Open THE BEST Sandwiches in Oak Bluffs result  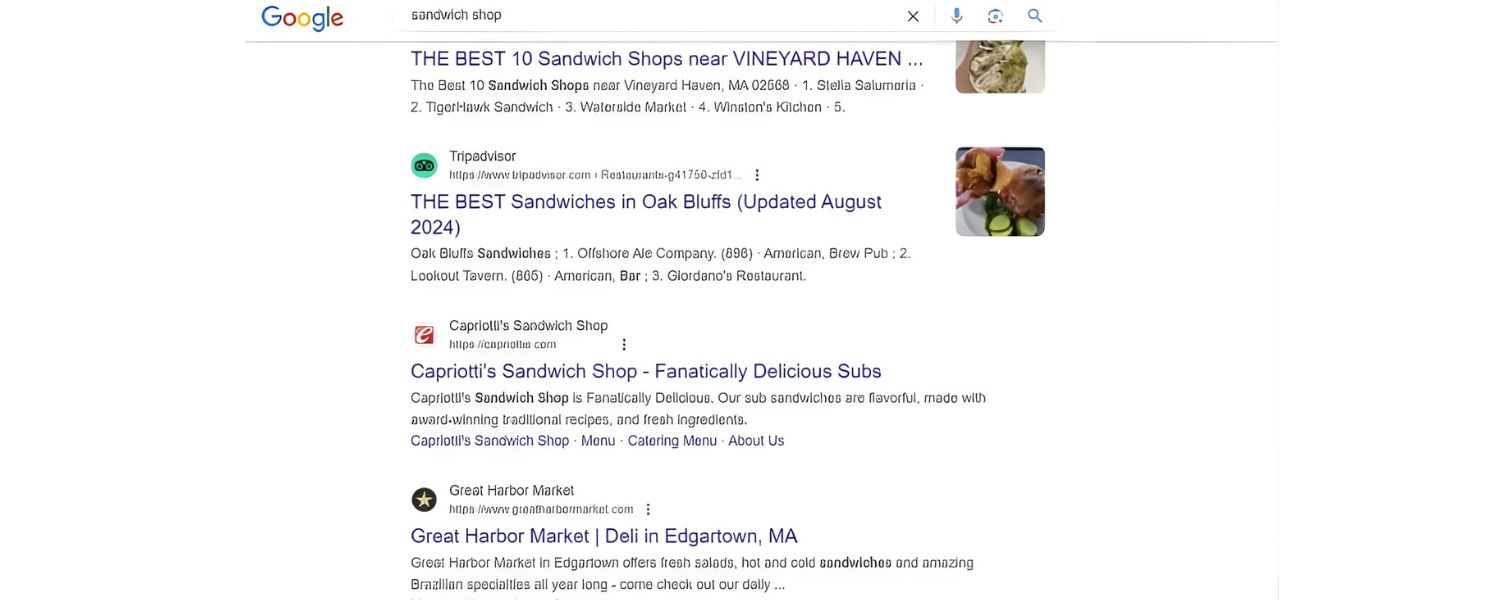[x=645, y=202]
